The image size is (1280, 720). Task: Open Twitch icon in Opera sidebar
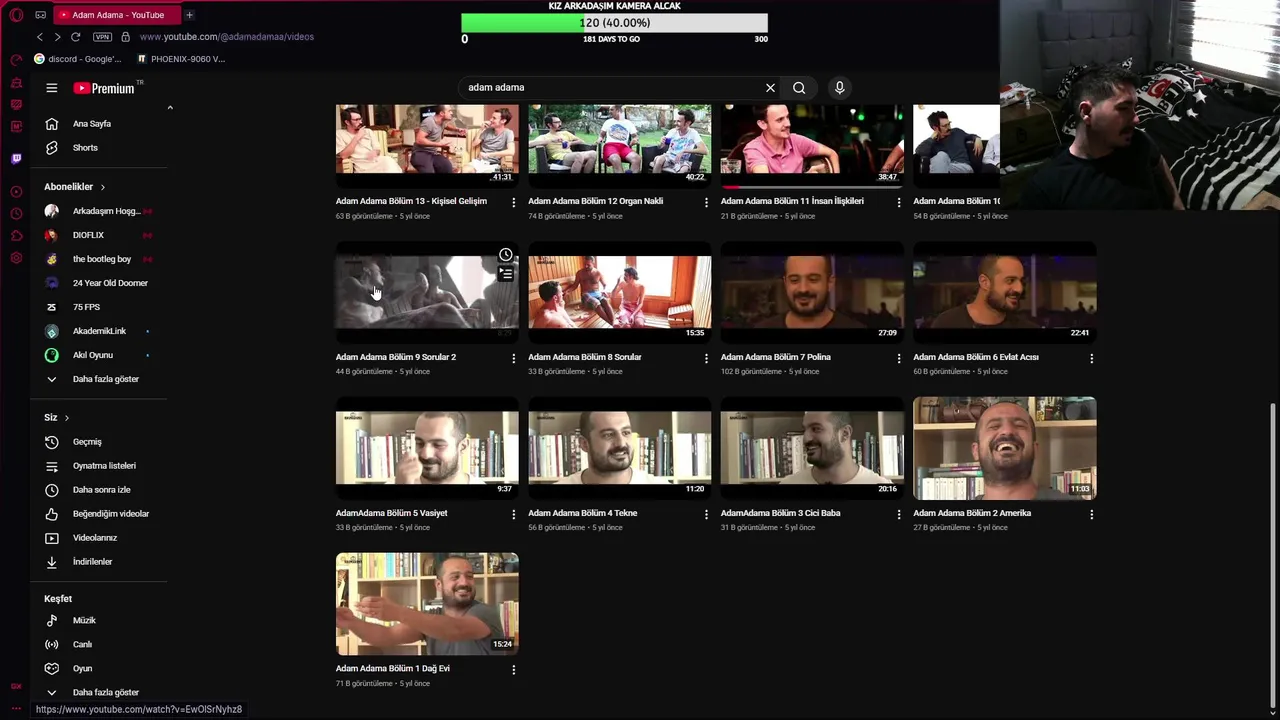(16, 159)
